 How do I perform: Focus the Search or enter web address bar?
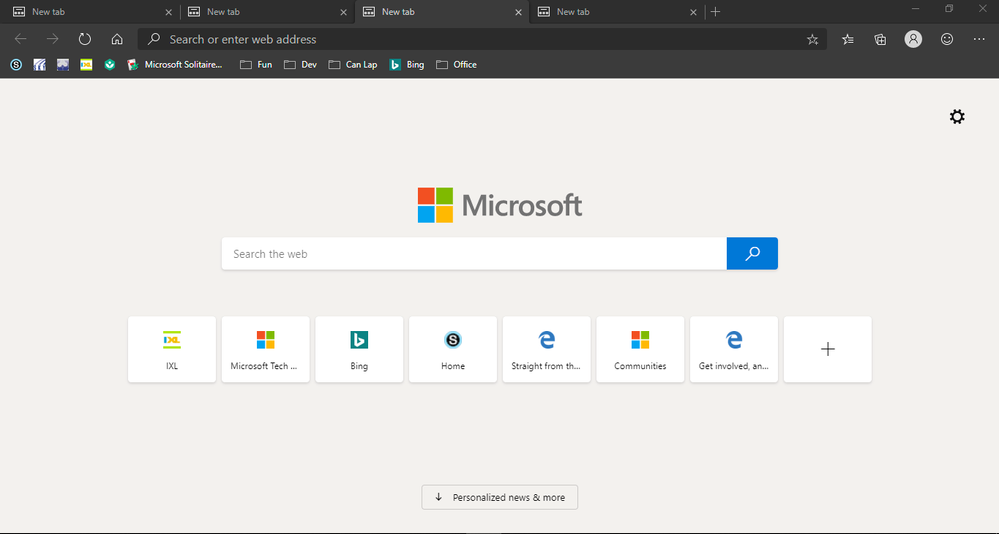[482, 40]
